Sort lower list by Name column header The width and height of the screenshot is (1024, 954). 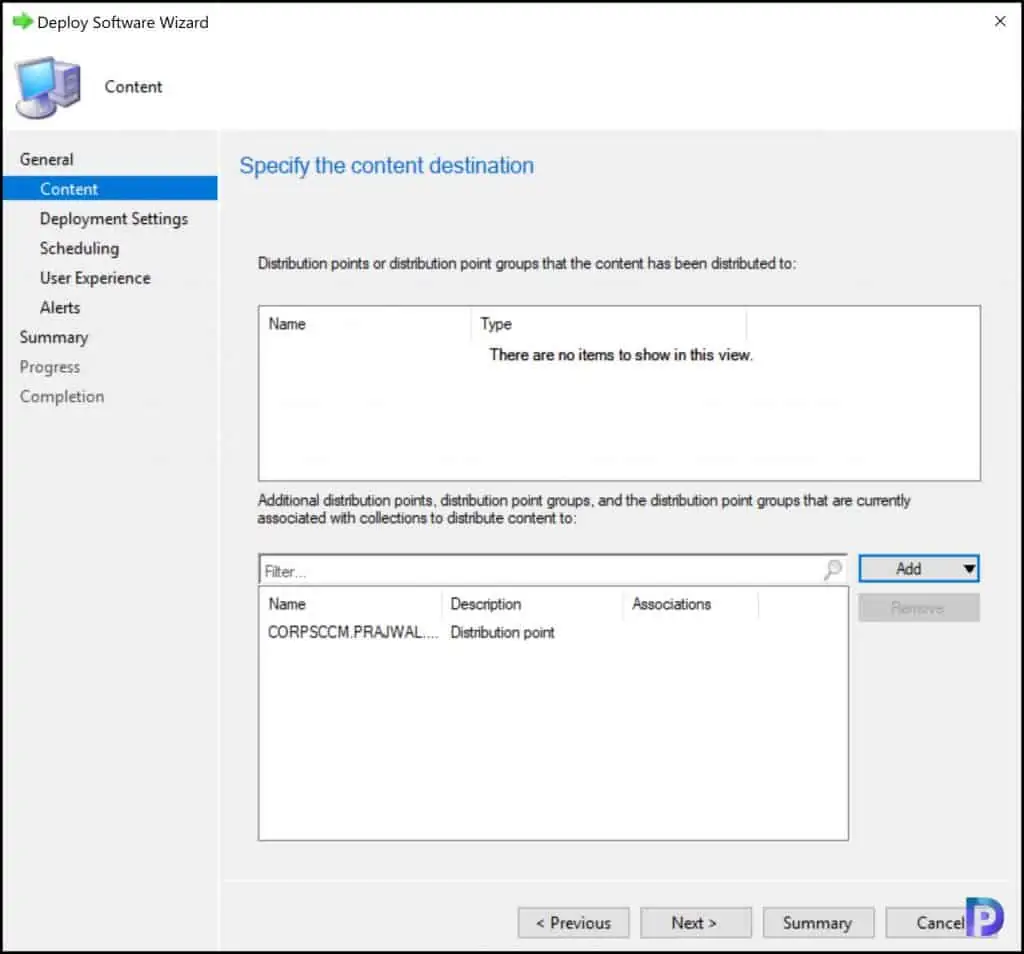click(351, 604)
